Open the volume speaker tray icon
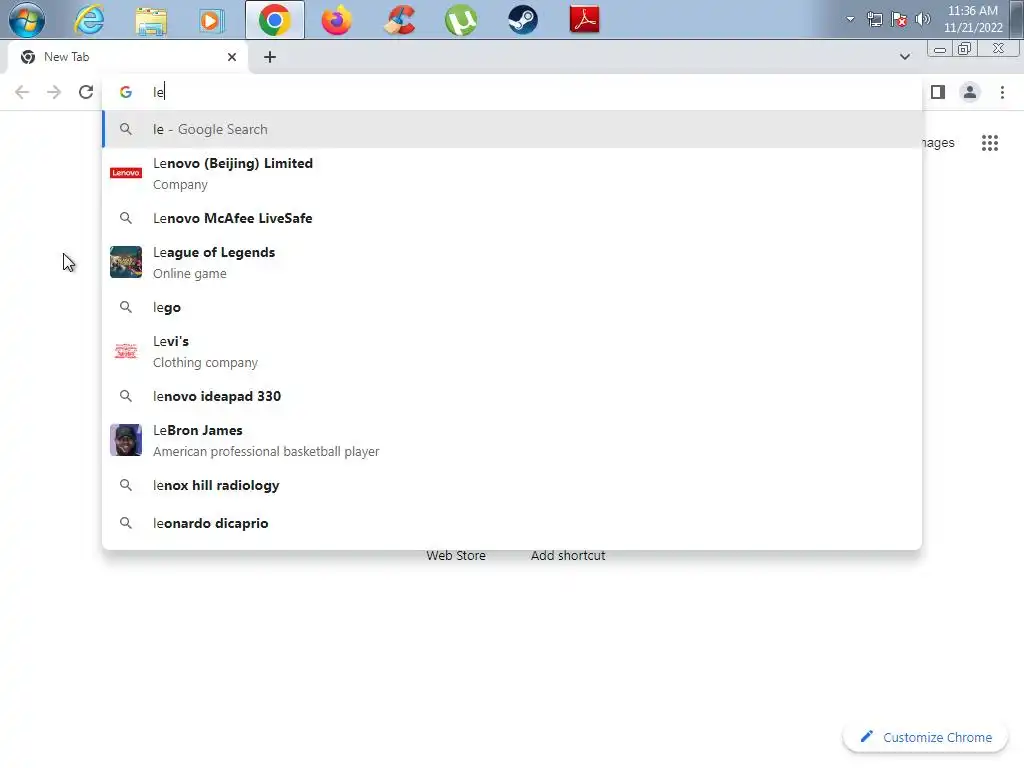 (923, 19)
